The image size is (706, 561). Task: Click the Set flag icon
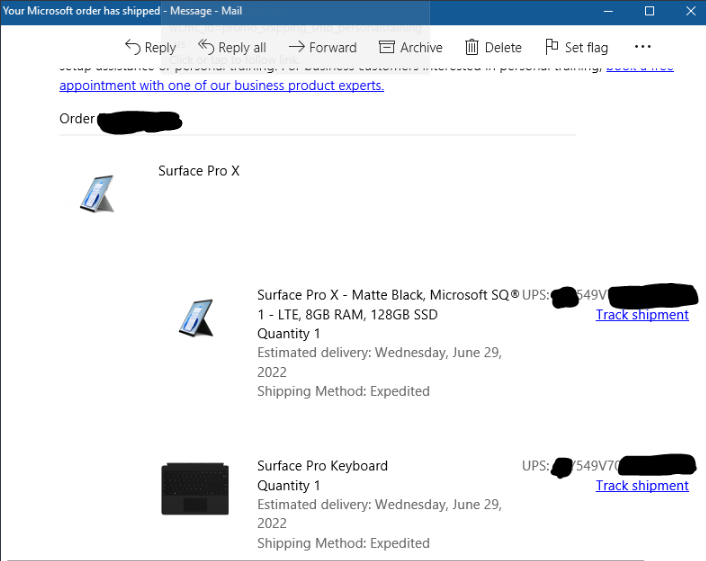click(551, 46)
